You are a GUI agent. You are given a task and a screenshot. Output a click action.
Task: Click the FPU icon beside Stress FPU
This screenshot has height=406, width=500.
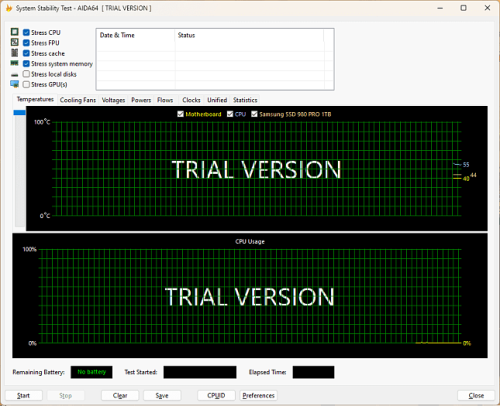(15, 42)
